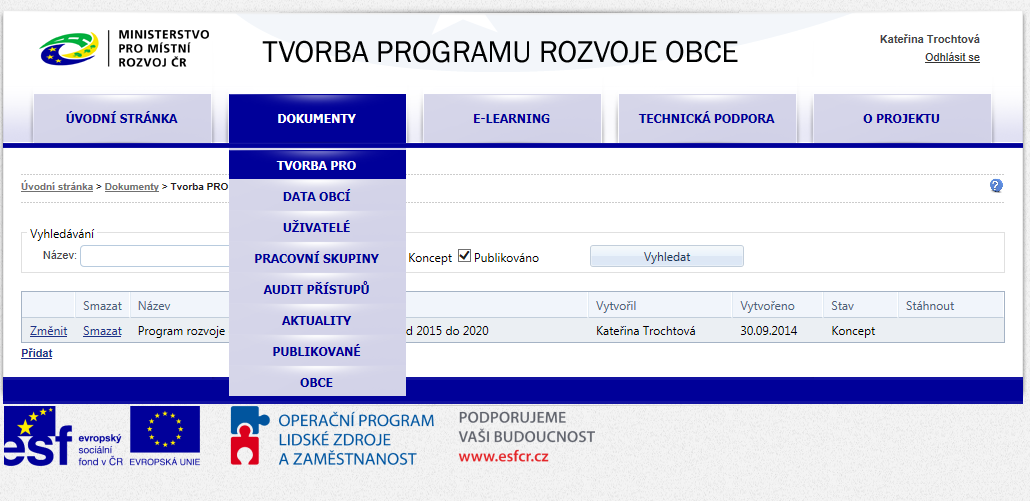Viewport: 1030px width, 501px height.
Task: Open the Dokumenty main tab
Action: [x=317, y=119]
